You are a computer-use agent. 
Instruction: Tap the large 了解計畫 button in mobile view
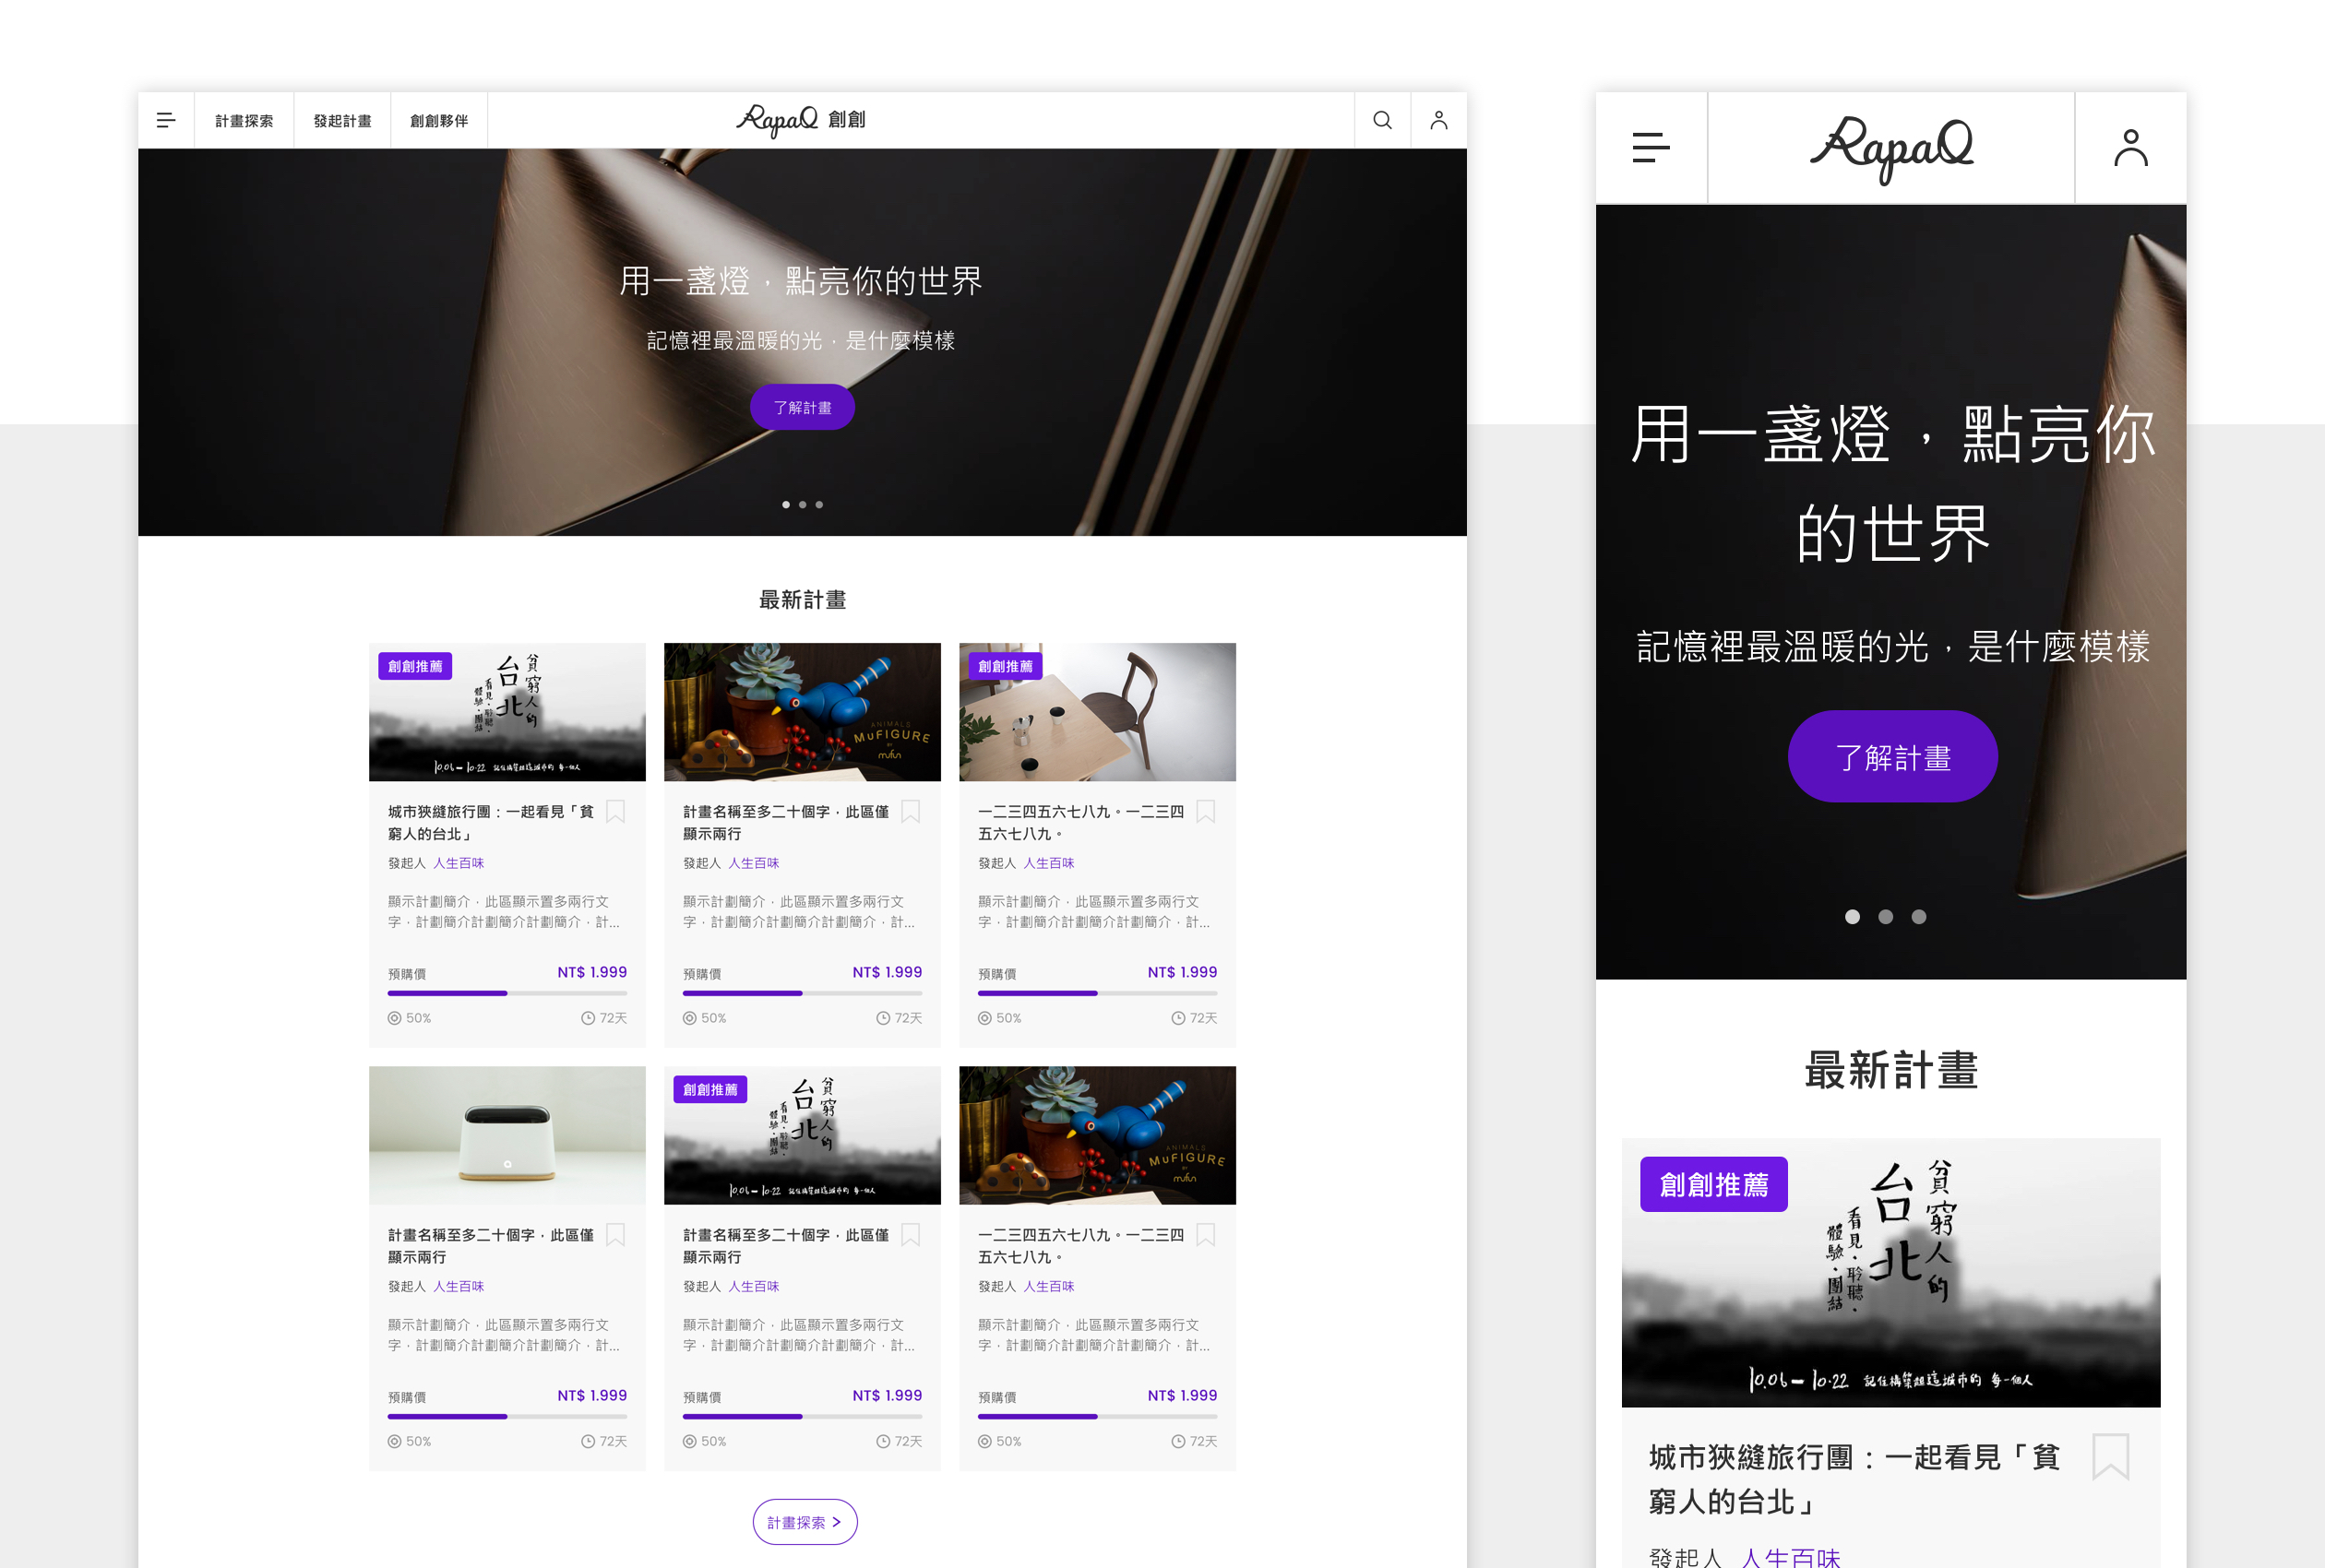click(1892, 756)
